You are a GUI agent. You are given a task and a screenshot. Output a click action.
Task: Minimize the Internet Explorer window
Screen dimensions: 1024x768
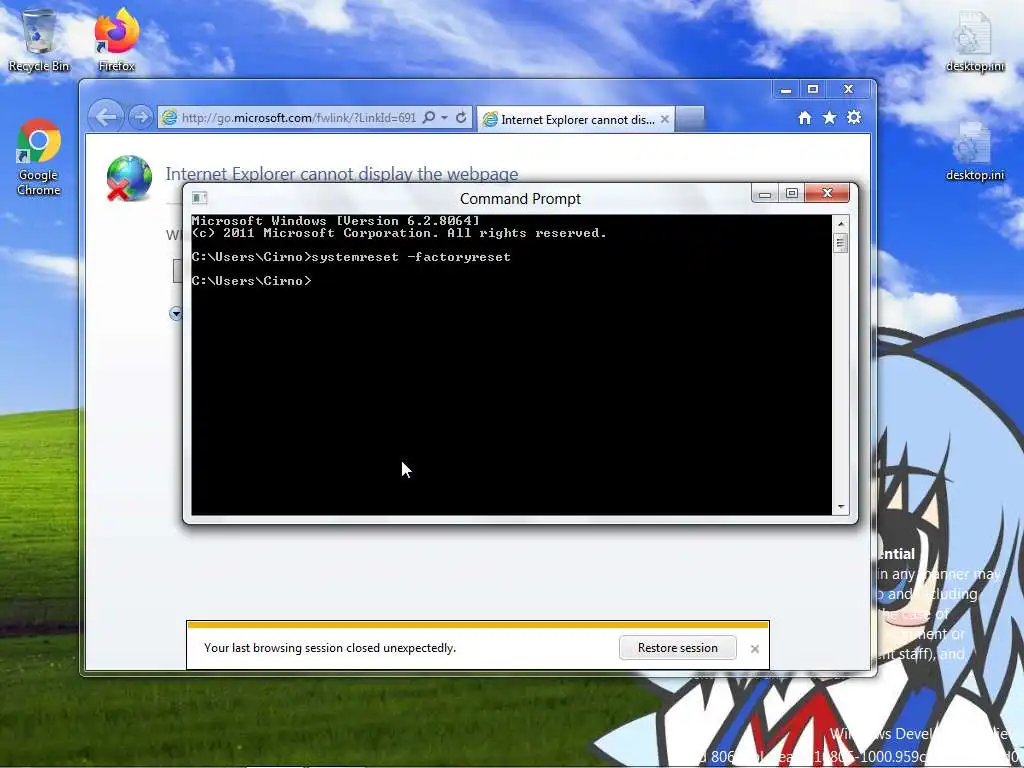[786, 89]
